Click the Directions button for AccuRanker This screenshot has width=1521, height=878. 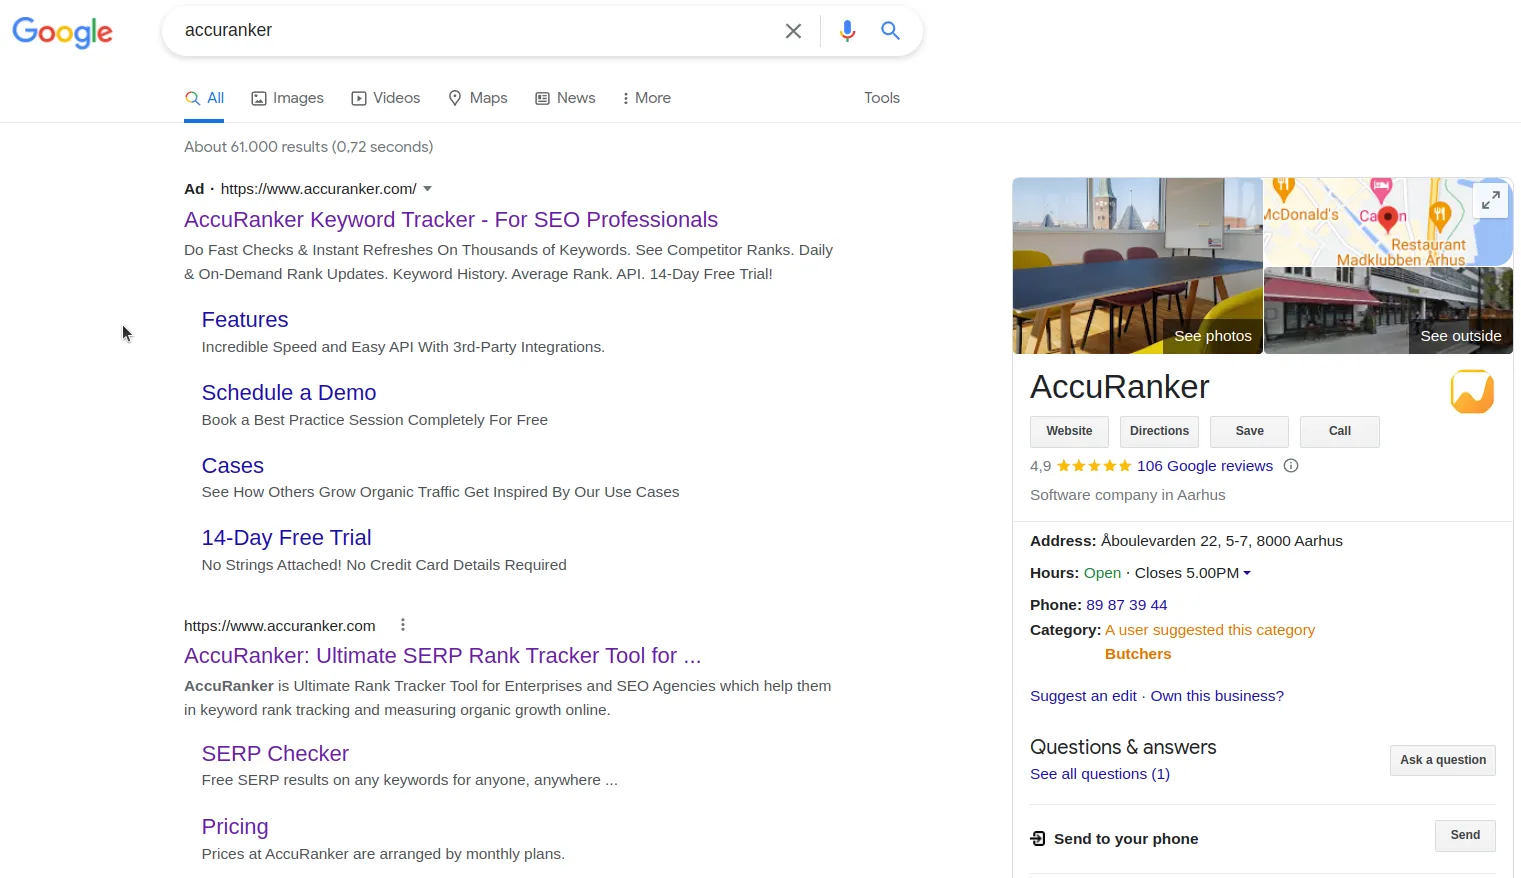(1158, 431)
